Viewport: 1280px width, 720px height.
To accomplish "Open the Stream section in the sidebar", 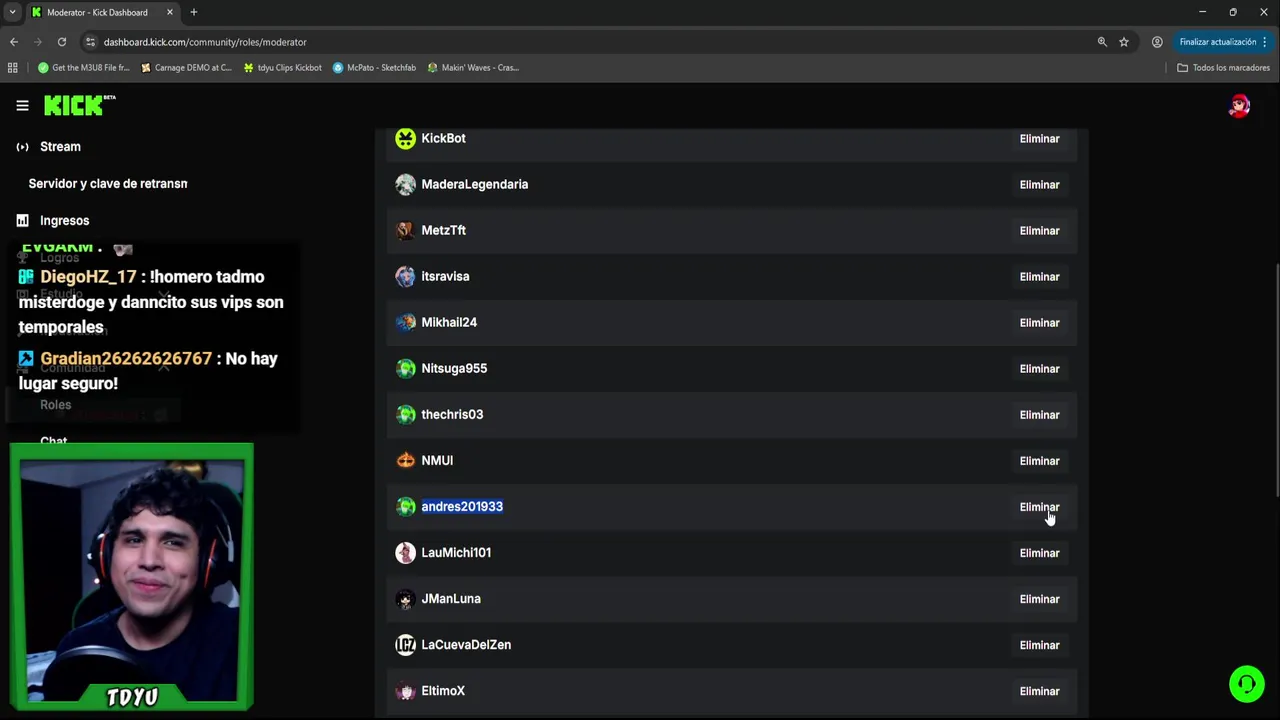I will coord(60,147).
